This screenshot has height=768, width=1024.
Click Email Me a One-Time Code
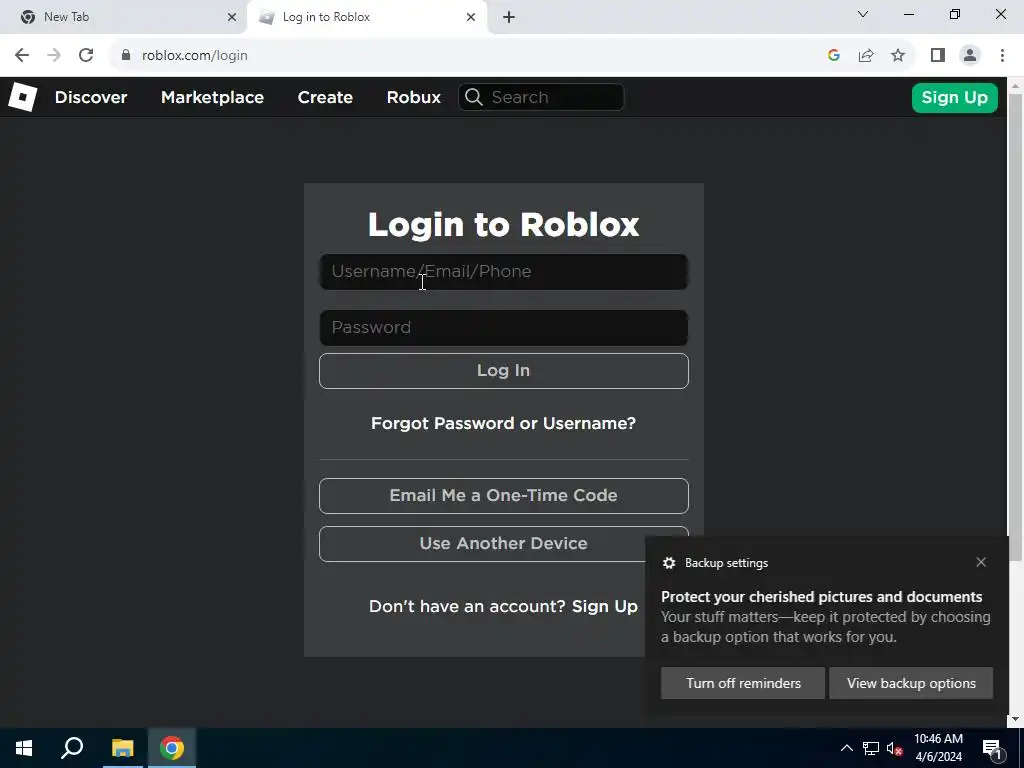pos(504,496)
